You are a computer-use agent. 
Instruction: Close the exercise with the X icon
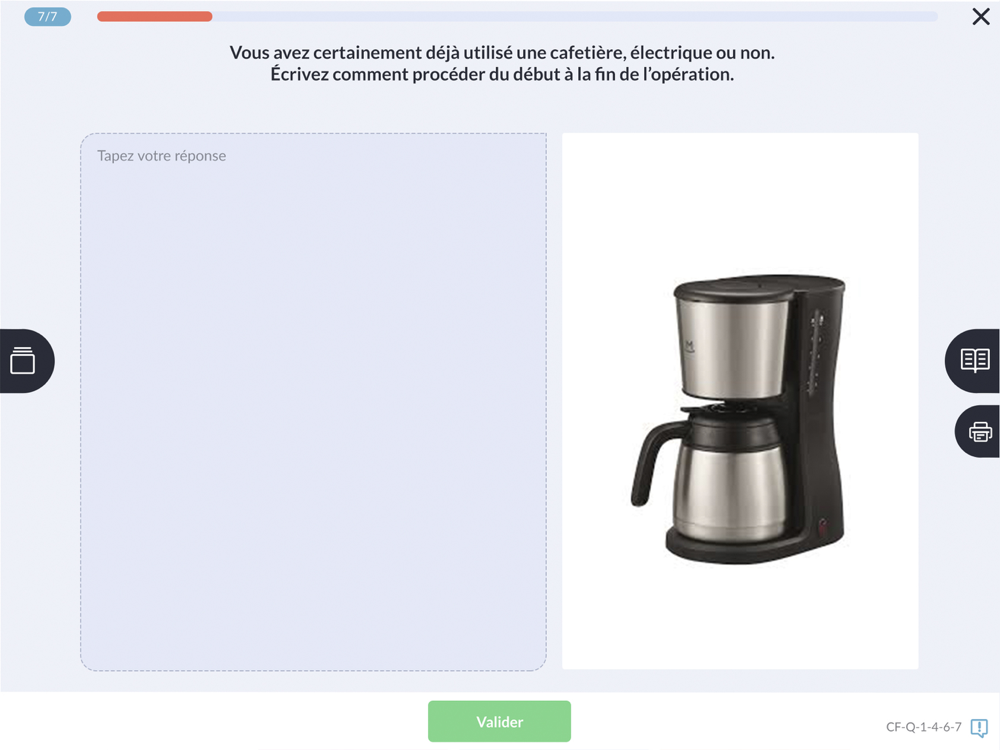click(x=981, y=17)
